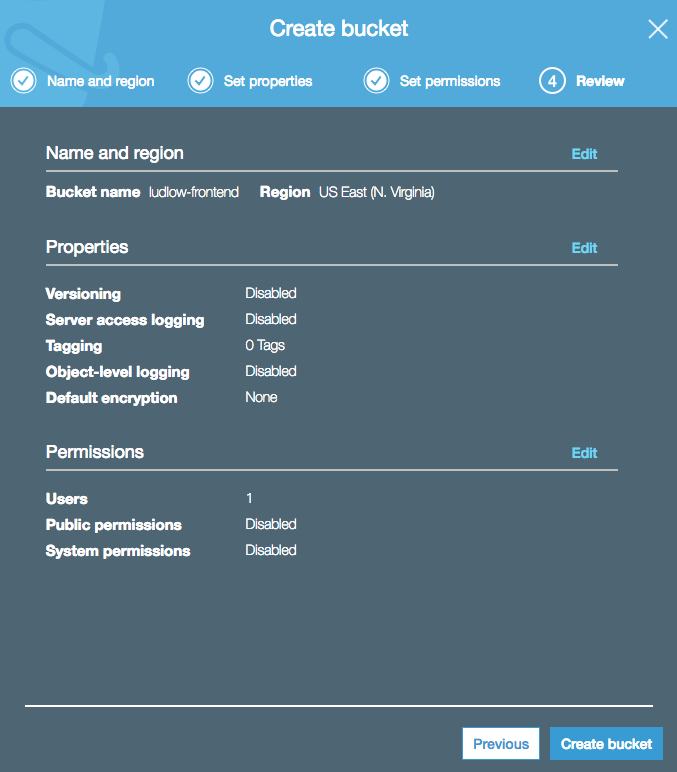Click the Public permissions Disabled value

click(271, 524)
